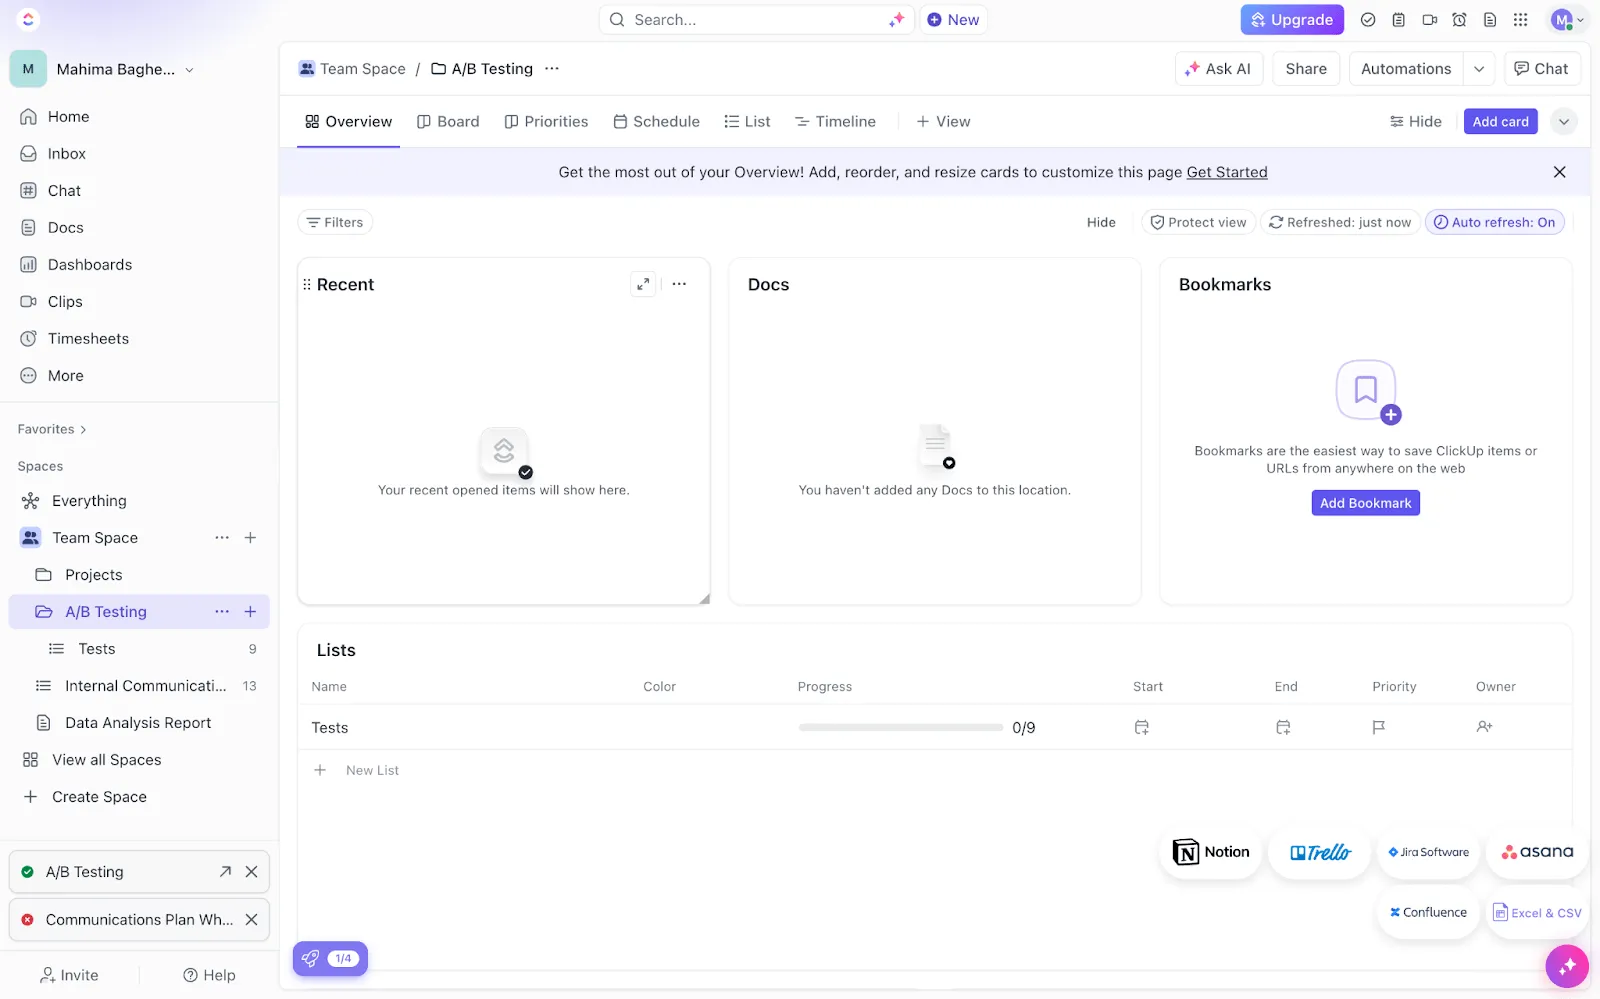Viewport: 1600px width, 999px height.
Task: Click the ClickUp logo in top left
Action: click(28, 19)
